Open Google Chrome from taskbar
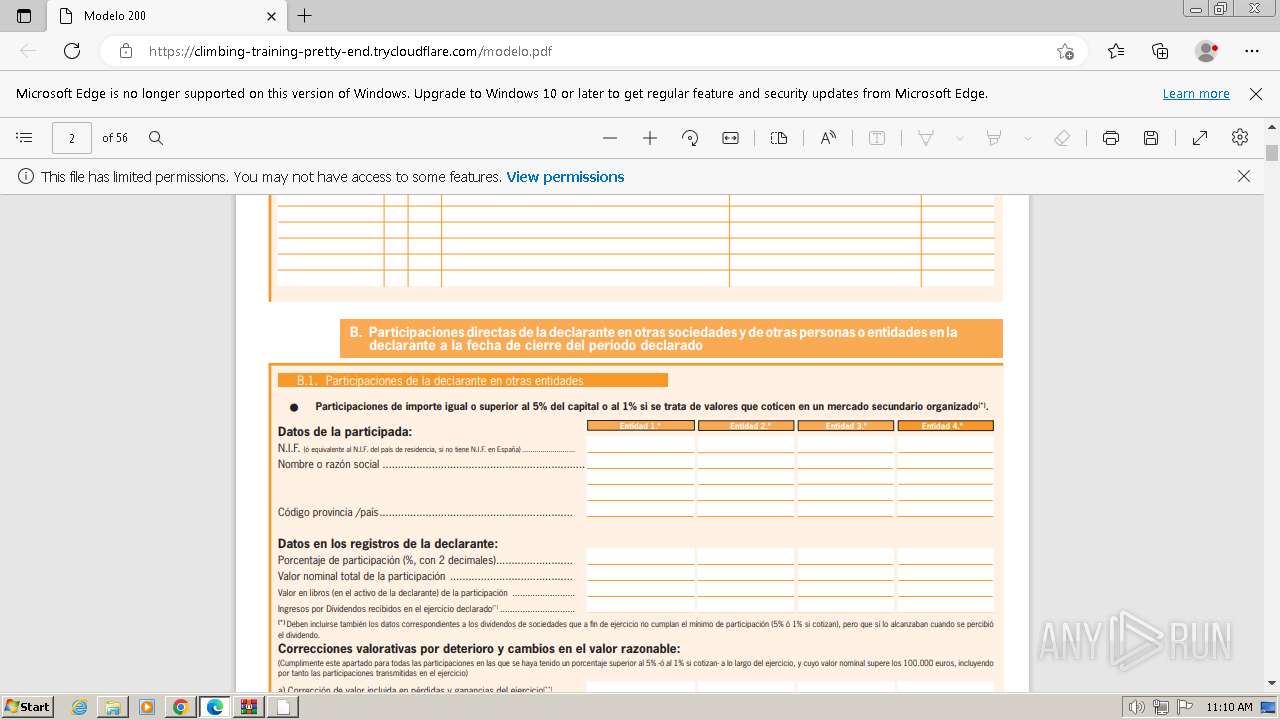This screenshot has width=1280, height=720. pos(181,707)
